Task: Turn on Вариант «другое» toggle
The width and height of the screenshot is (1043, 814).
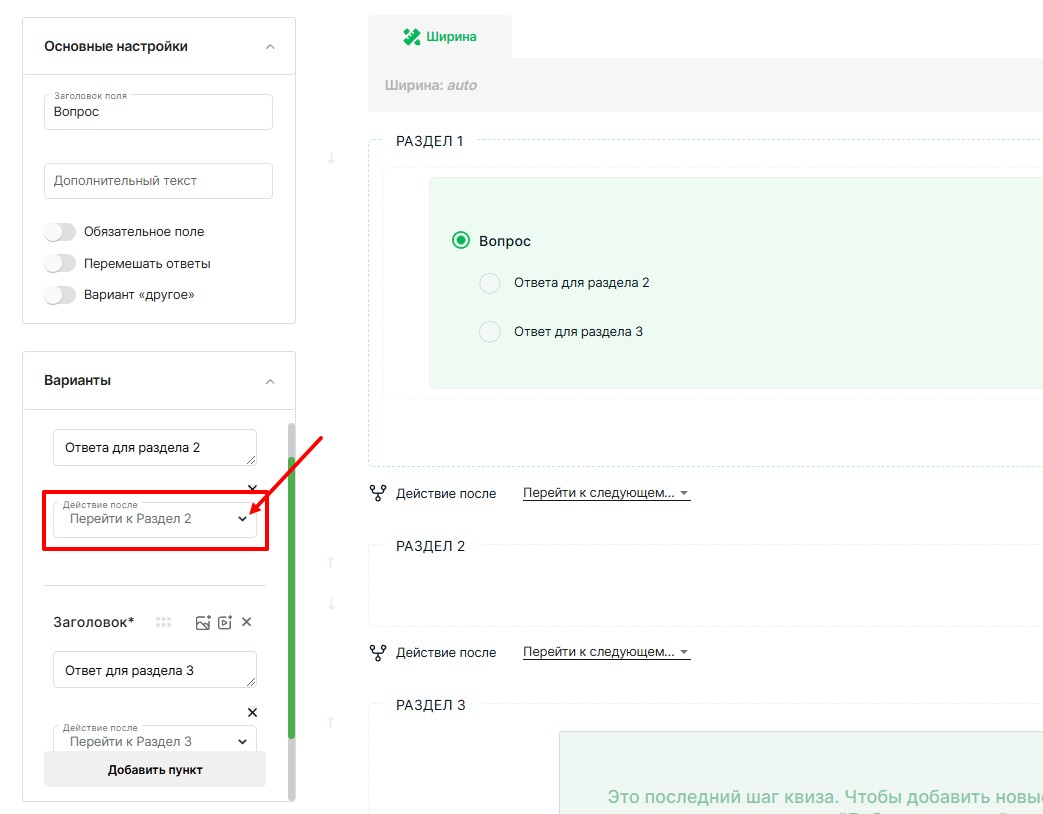Action: click(x=60, y=295)
